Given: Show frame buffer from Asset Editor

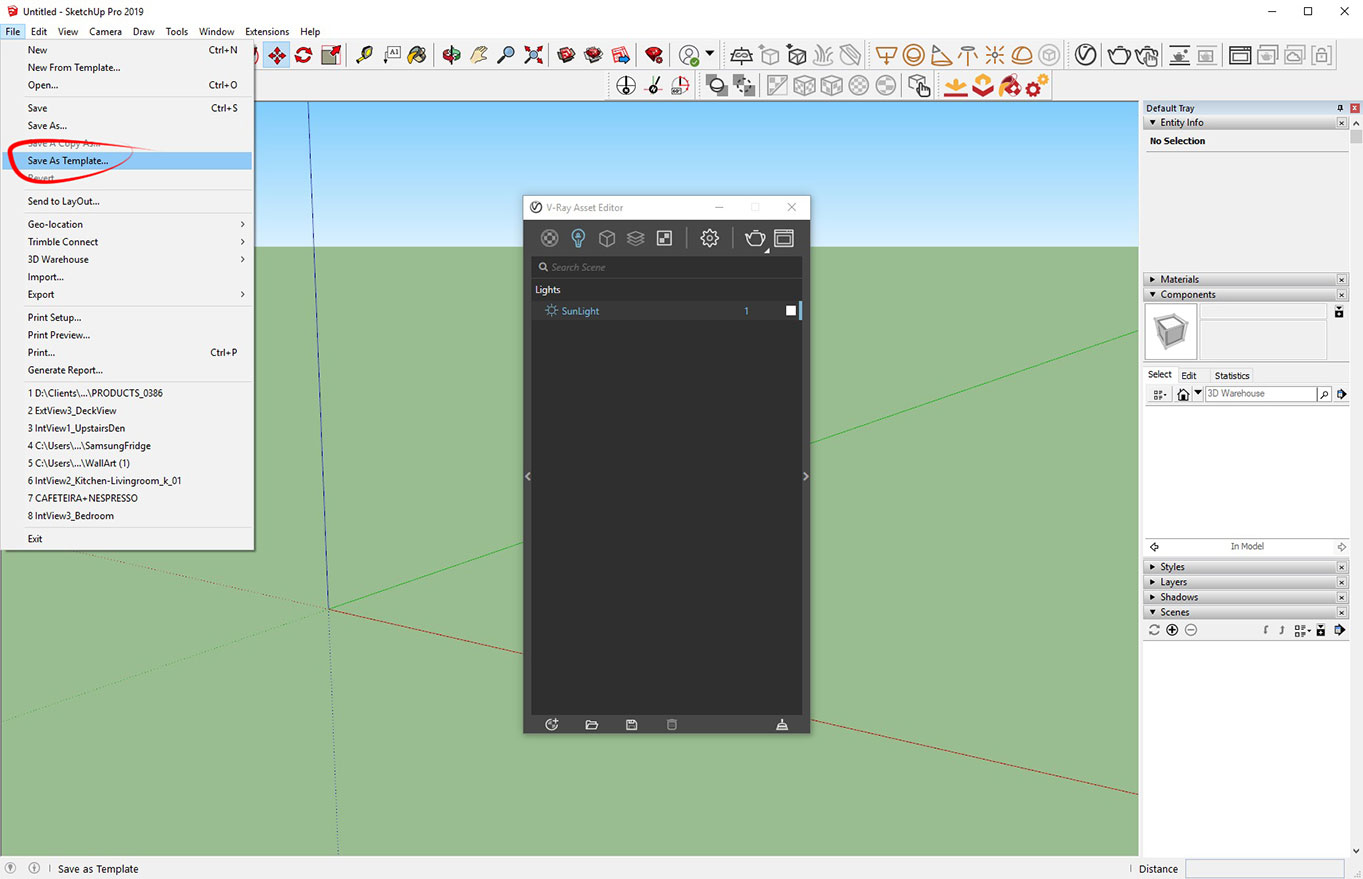Looking at the screenshot, I should (x=784, y=238).
